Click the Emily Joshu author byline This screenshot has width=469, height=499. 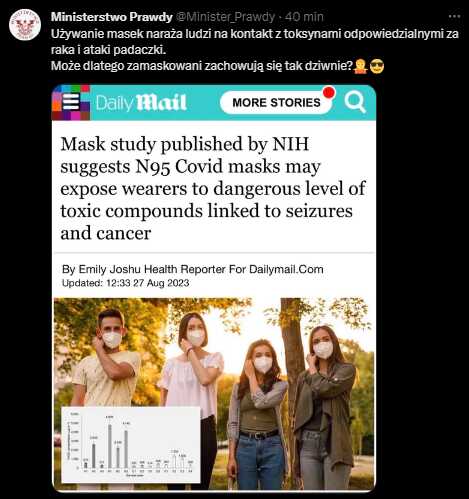click(193, 269)
